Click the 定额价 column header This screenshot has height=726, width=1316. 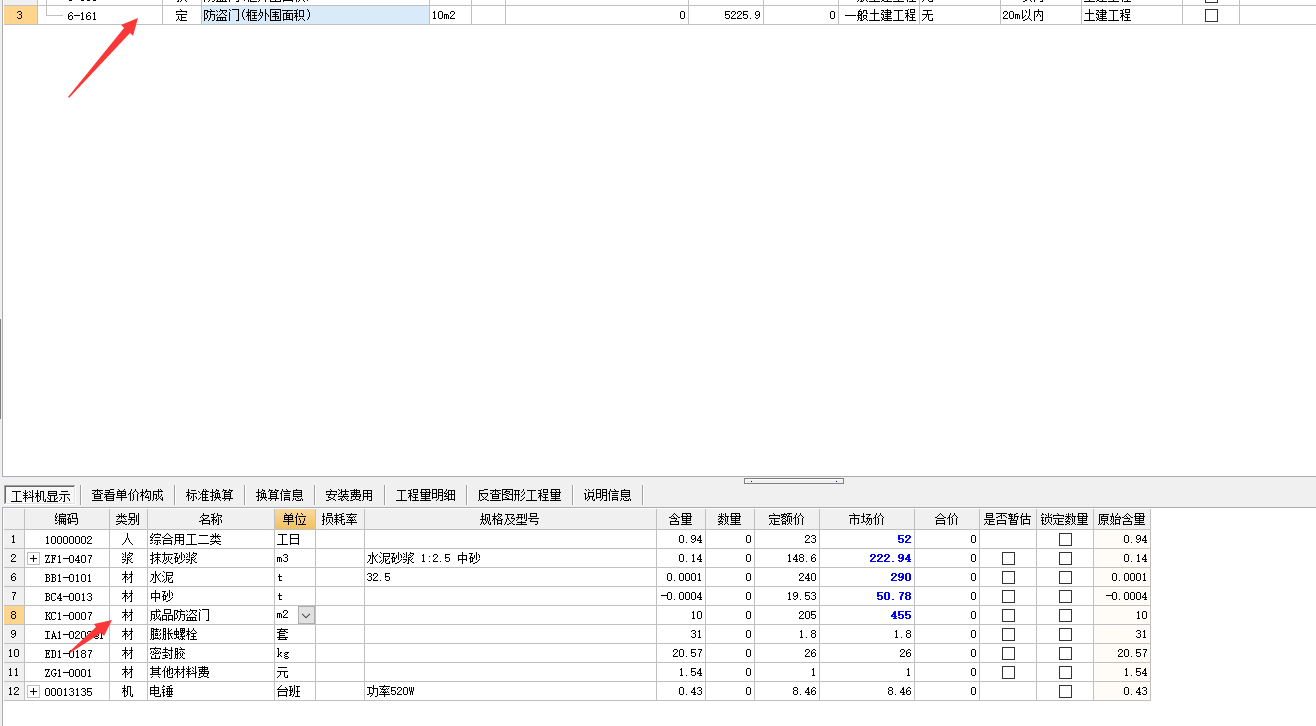click(786, 520)
